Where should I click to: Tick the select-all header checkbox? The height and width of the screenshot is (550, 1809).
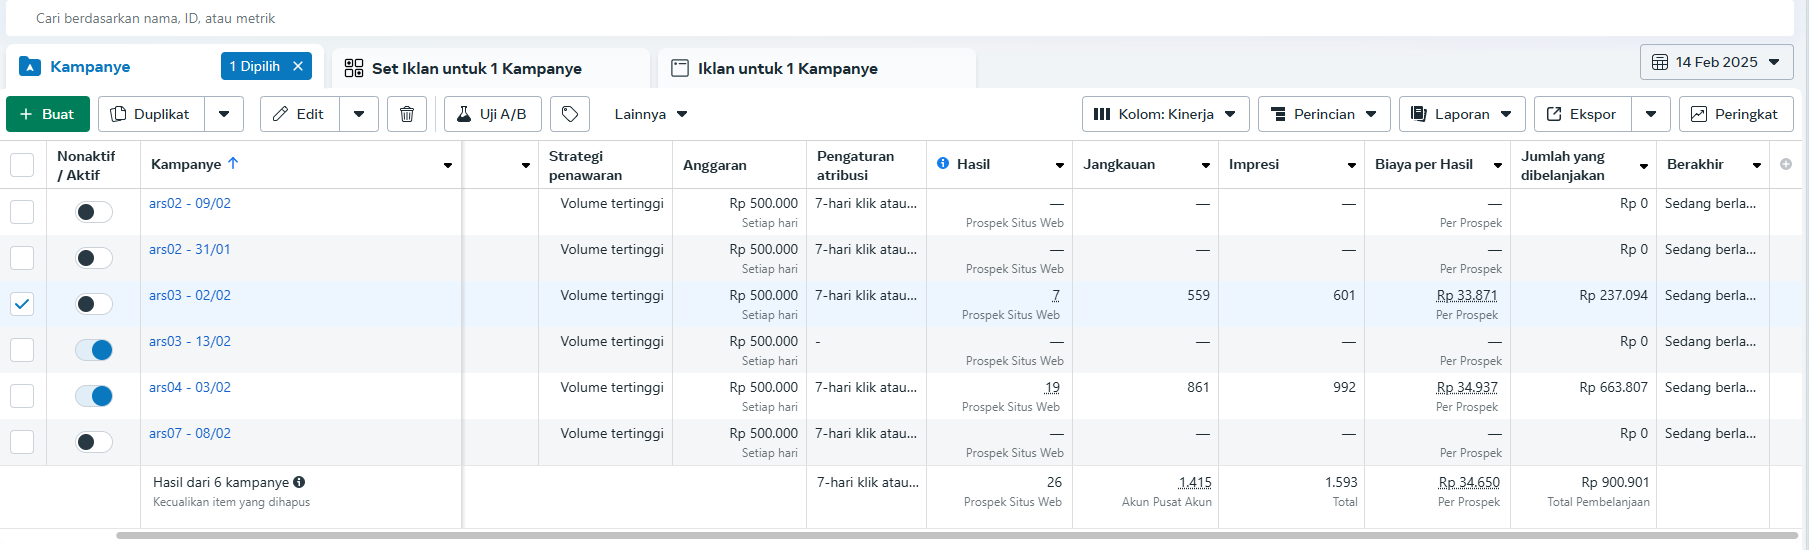pos(22,165)
